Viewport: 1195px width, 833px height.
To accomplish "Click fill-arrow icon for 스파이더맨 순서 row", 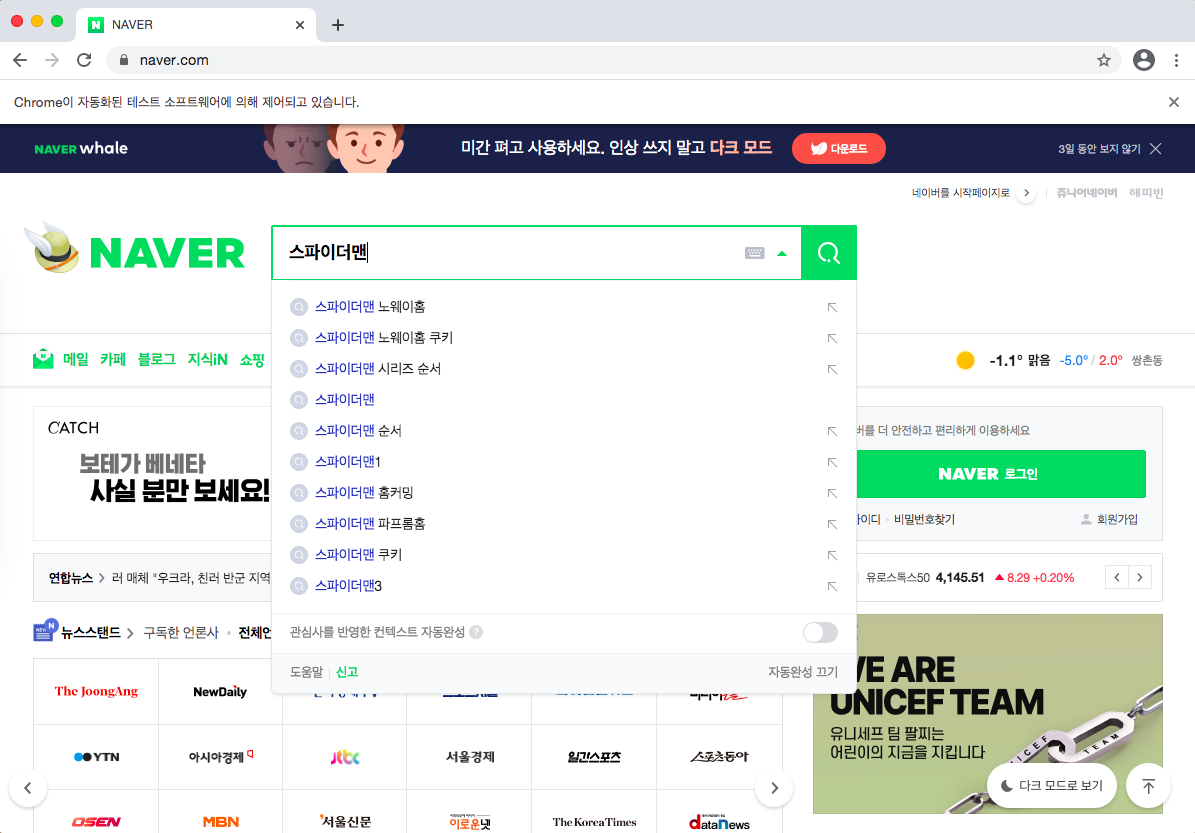I will click(832, 431).
